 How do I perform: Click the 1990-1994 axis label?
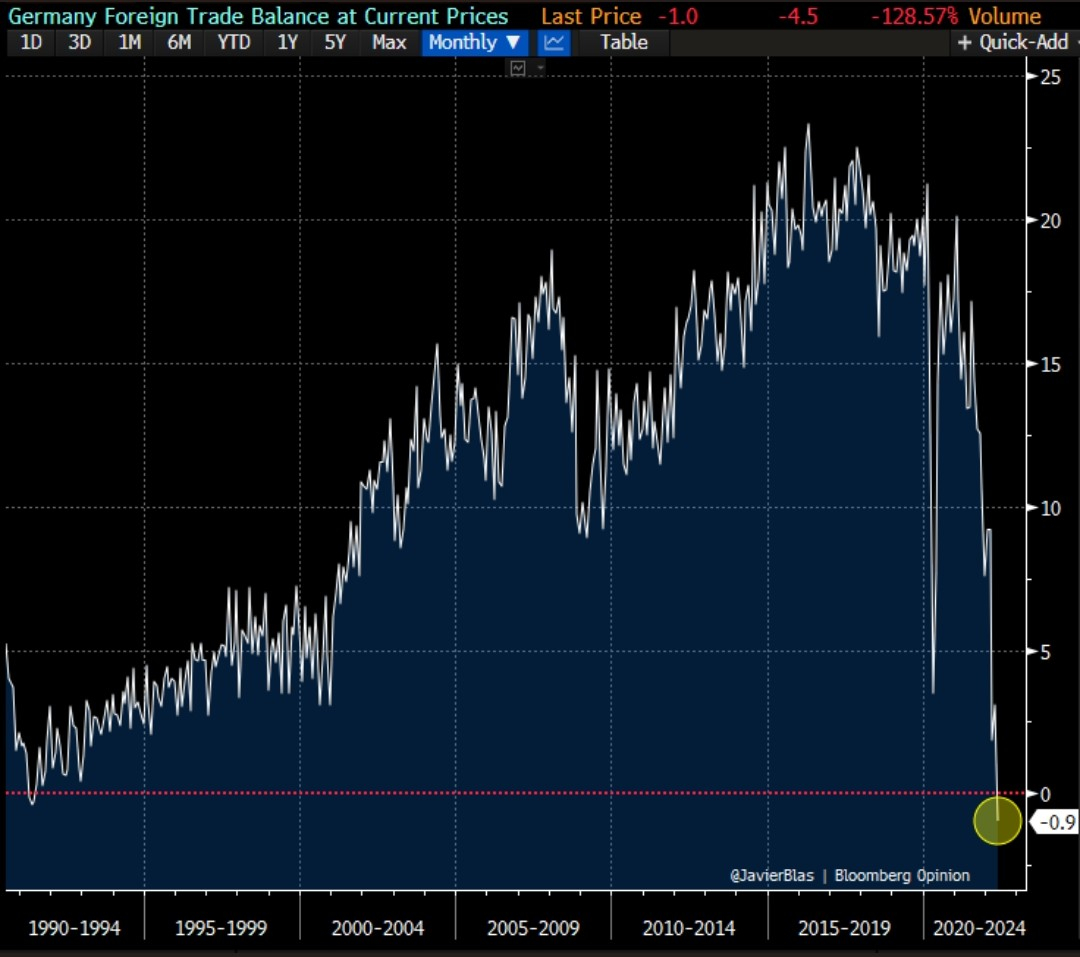pos(74,928)
